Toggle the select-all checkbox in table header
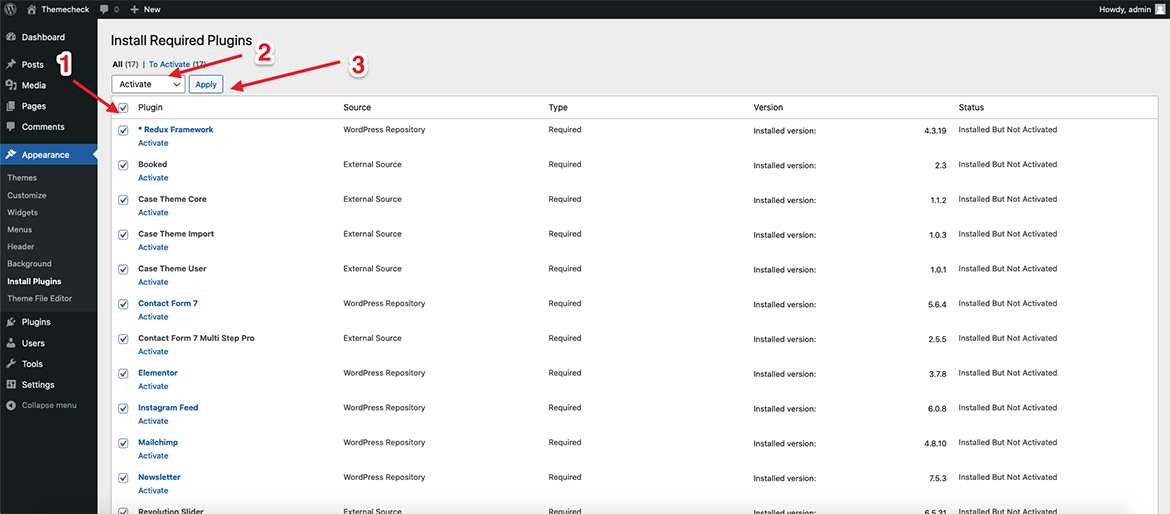Image resolution: width=1170 pixels, height=514 pixels. (124, 107)
